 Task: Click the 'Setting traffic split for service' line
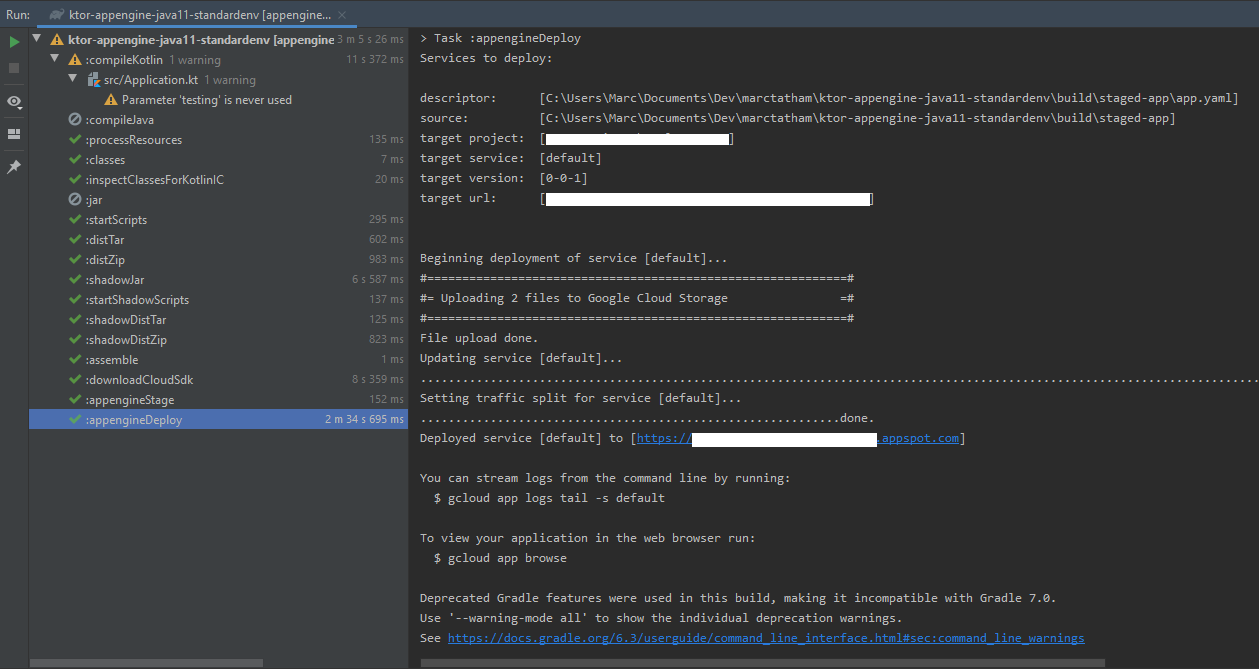581,398
